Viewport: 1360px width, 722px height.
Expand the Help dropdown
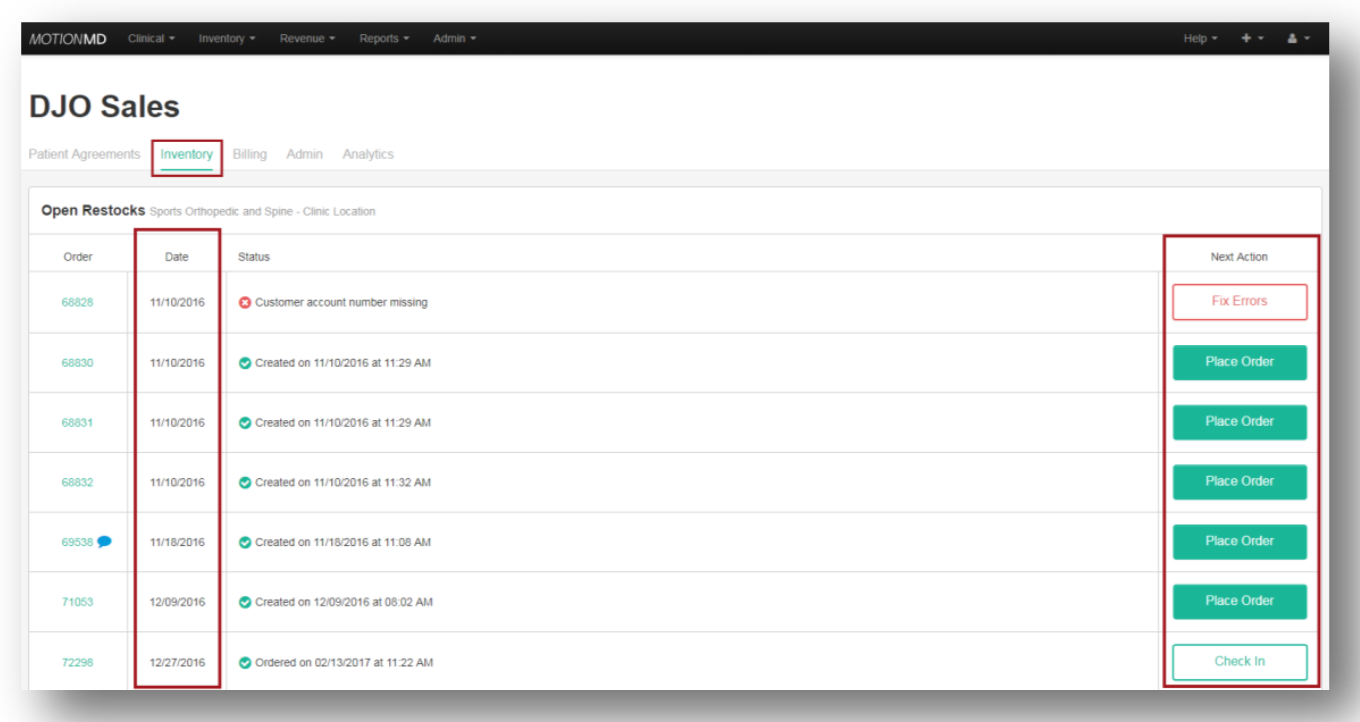[x=1200, y=38]
